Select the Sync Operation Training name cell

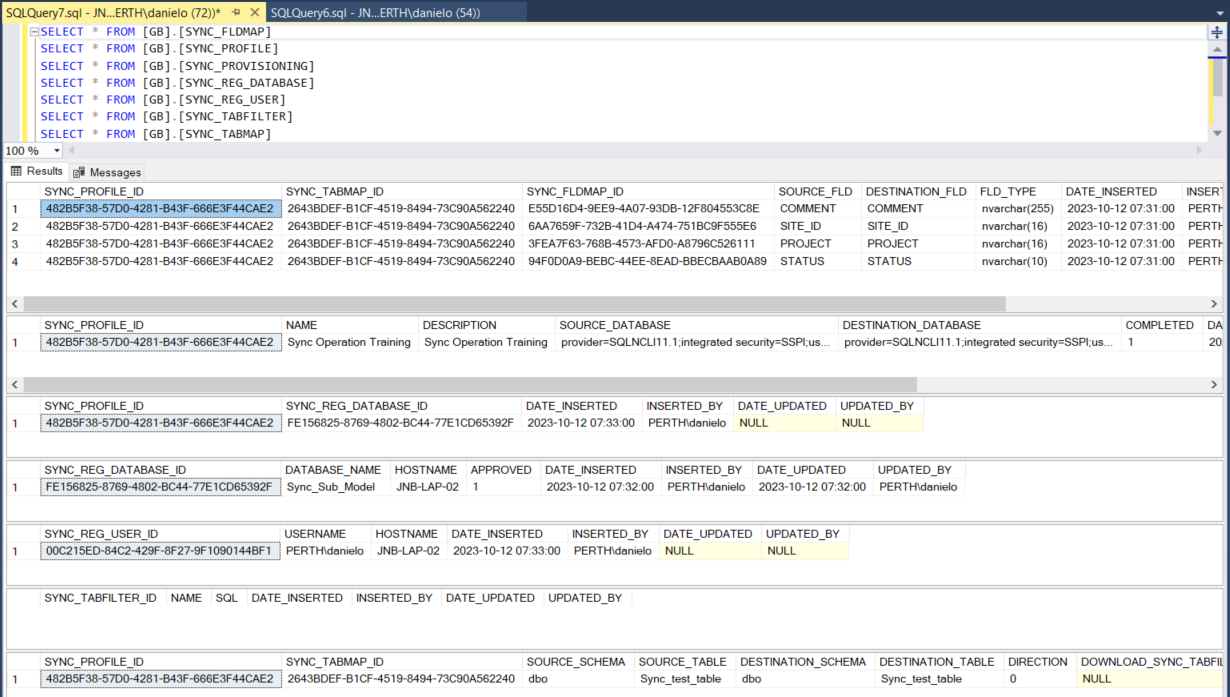pos(349,341)
